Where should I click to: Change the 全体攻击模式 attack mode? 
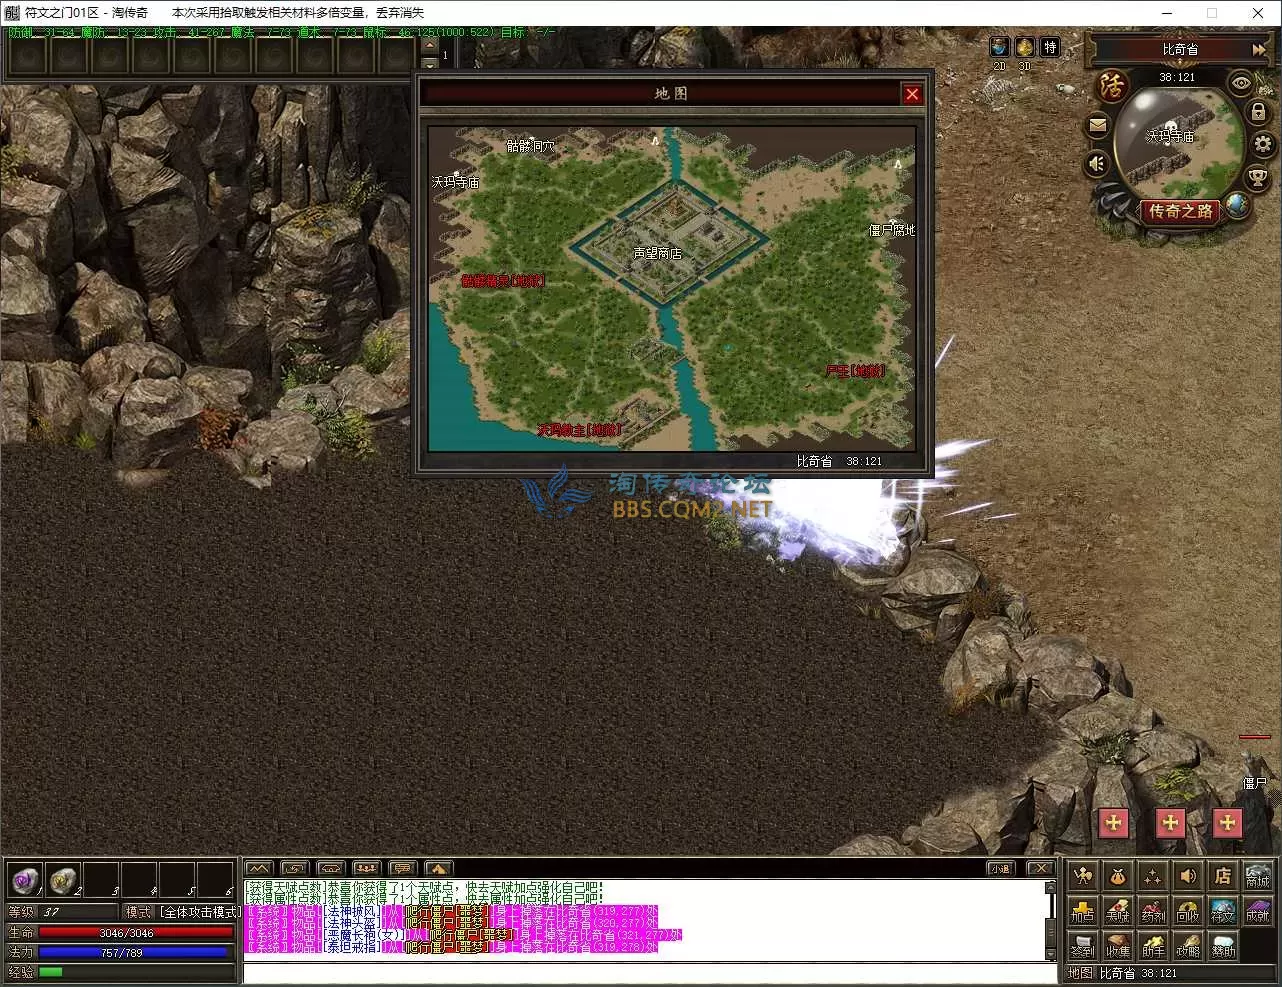tap(199, 912)
